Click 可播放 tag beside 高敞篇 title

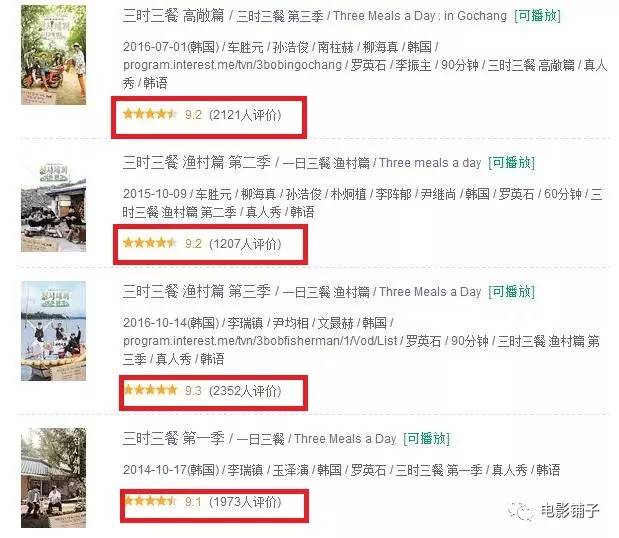[x=537, y=16]
